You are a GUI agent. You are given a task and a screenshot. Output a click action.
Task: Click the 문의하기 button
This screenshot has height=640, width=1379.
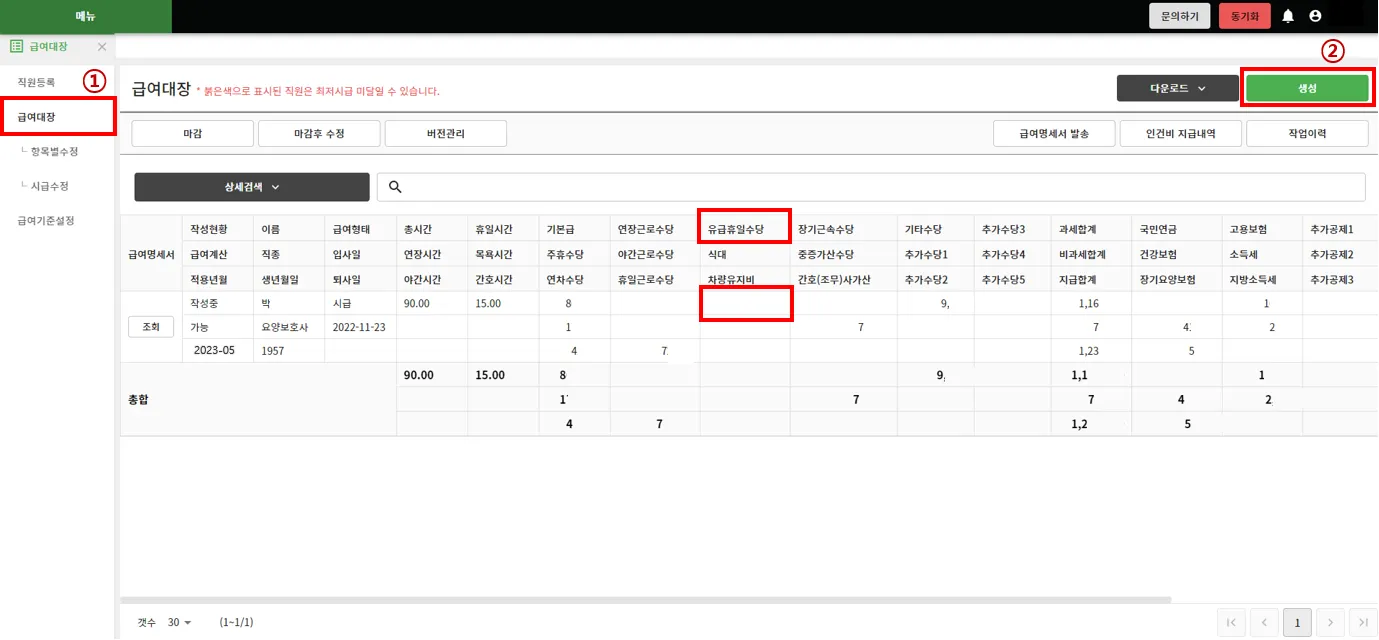point(1180,16)
